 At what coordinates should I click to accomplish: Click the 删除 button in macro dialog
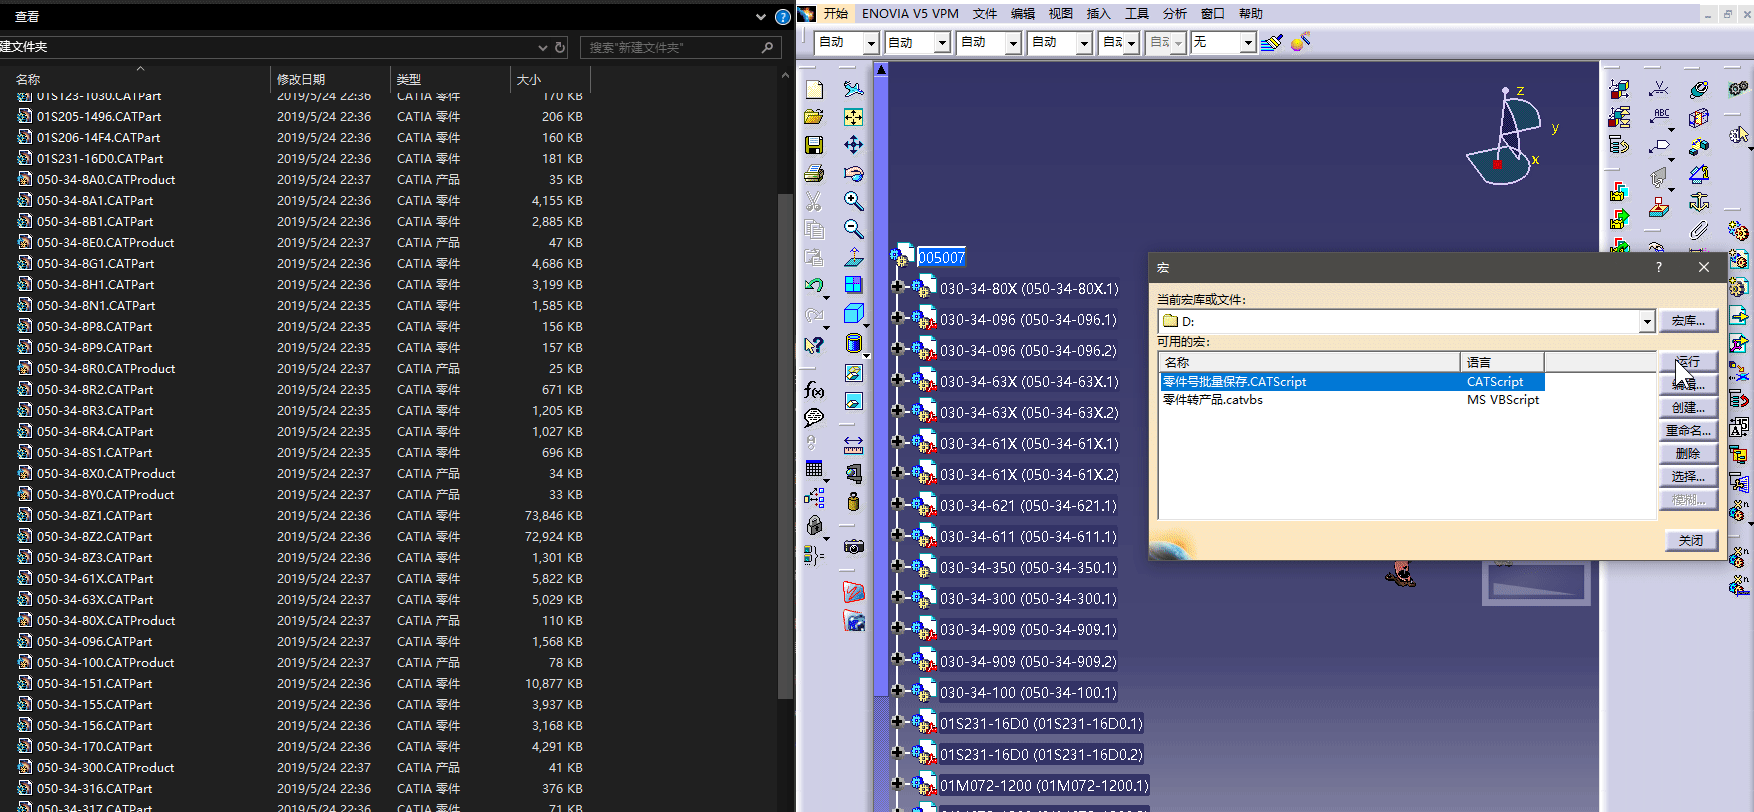pyautogui.click(x=1688, y=454)
